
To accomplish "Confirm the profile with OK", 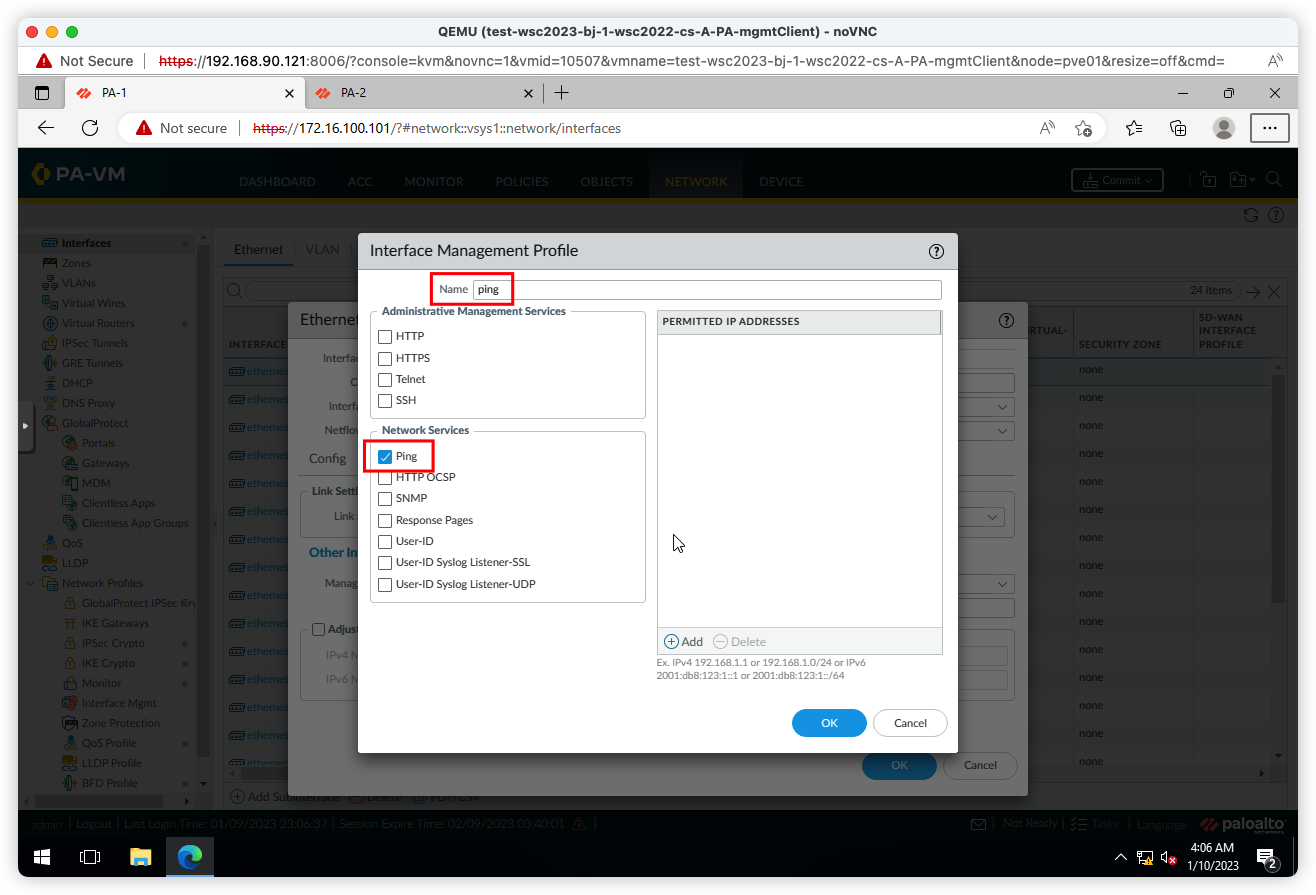I will (x=829, y=723).
